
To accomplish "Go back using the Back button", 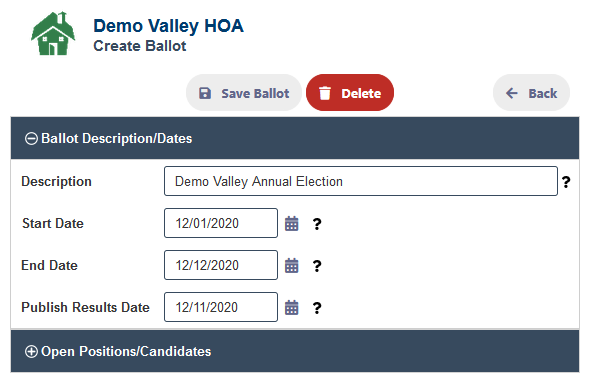I will [531, 93].
